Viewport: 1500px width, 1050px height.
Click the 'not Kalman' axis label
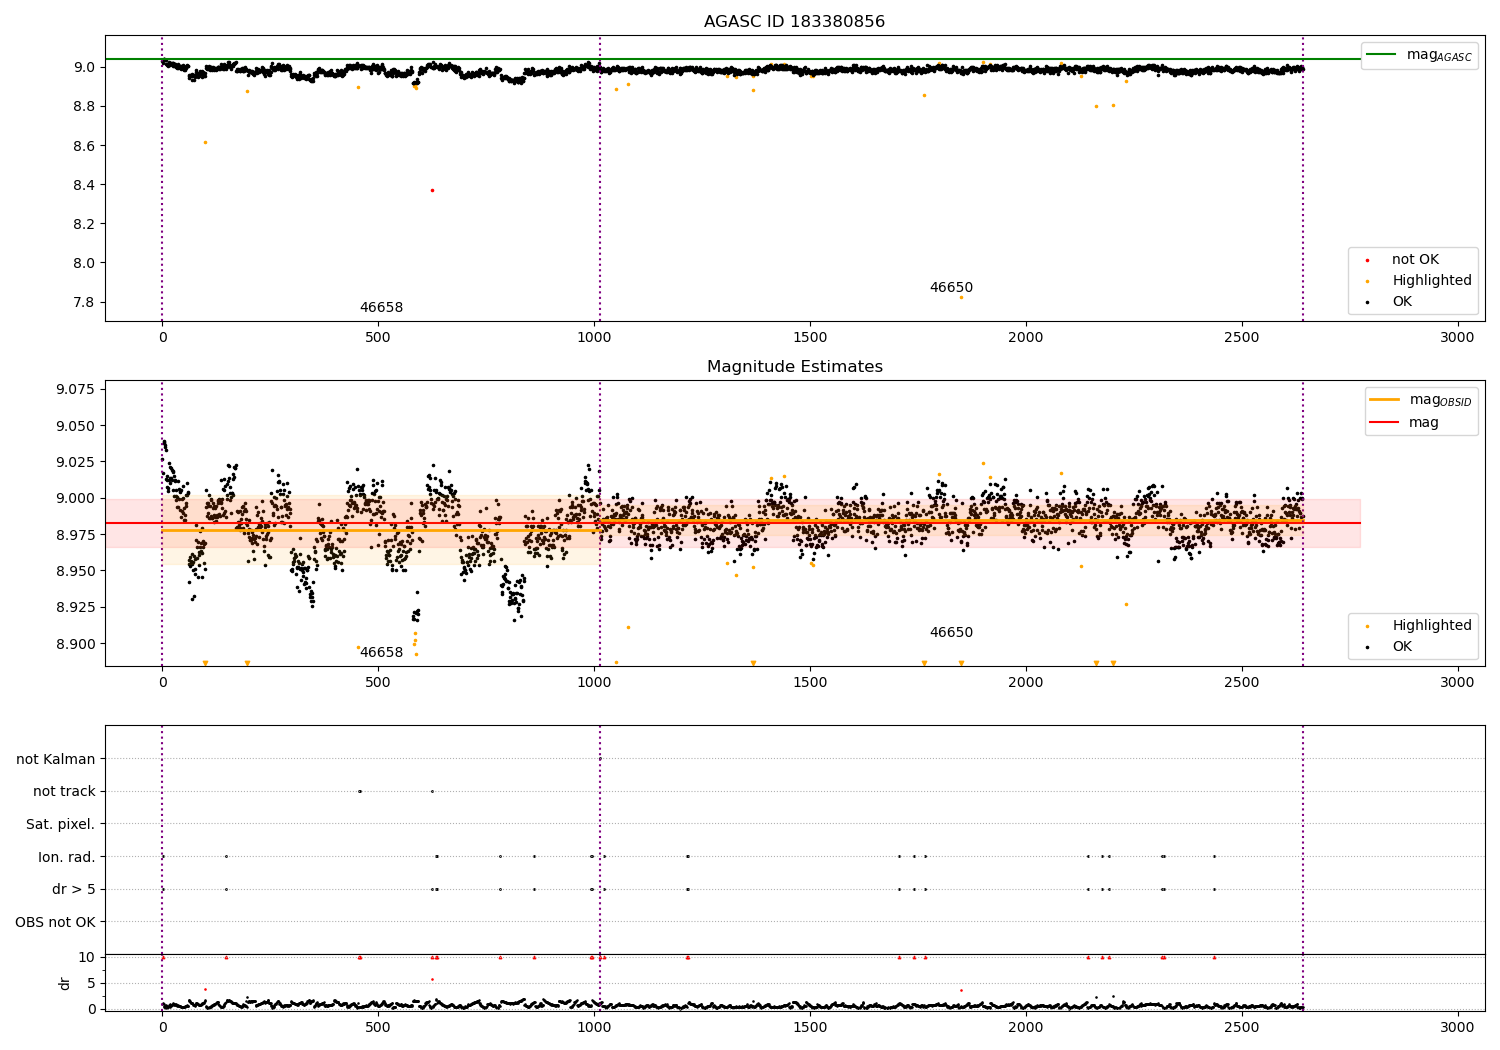pos(56,760)
